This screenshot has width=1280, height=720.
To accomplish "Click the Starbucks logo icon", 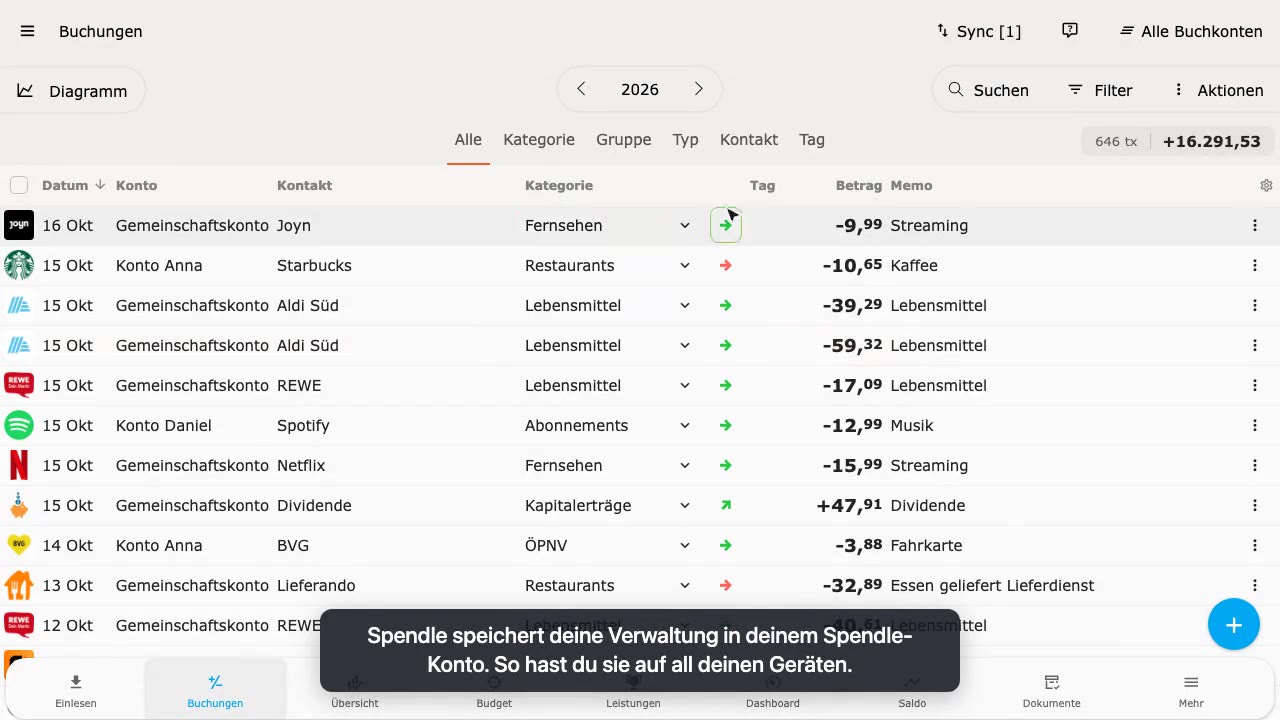I will click(19, 265).
